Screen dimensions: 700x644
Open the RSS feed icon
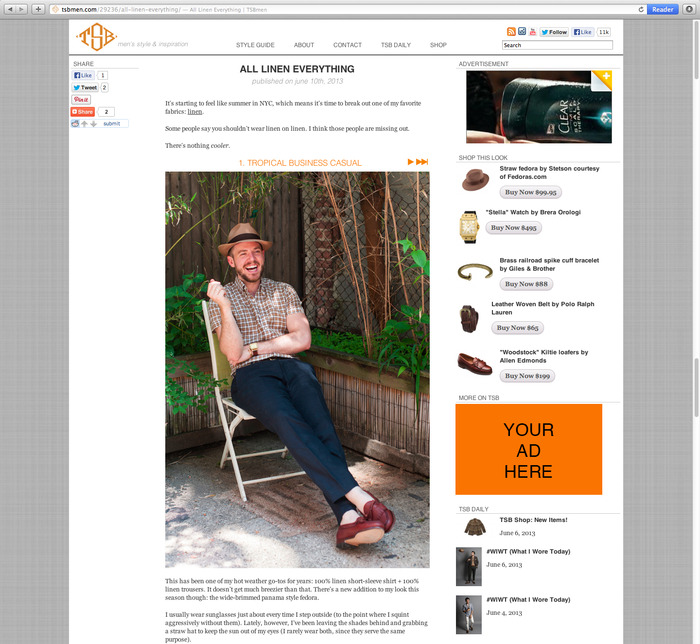(x=511, y=32)
